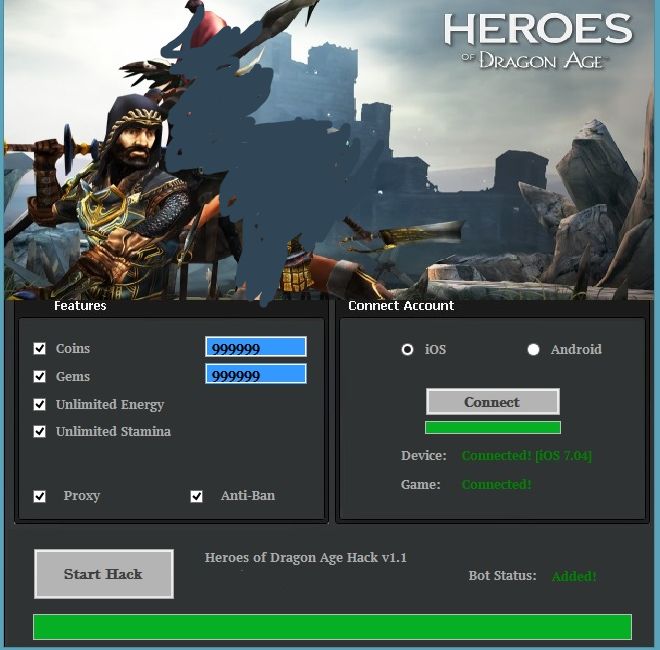Click the 'Device:' label
Image resolution: width=660 pixels, height=650 pixels.
click(x=423, y=456)
